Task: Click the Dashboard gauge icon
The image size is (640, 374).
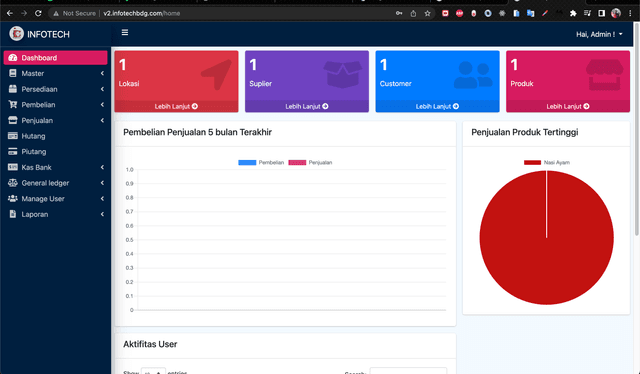Action: point(13,58)
